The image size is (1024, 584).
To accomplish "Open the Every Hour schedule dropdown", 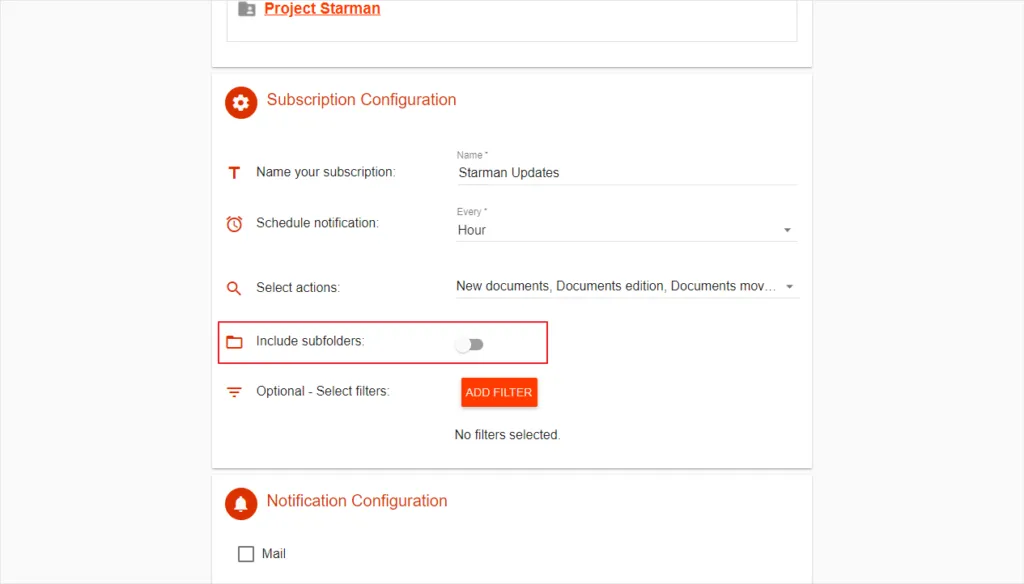I will coord(626,230).
